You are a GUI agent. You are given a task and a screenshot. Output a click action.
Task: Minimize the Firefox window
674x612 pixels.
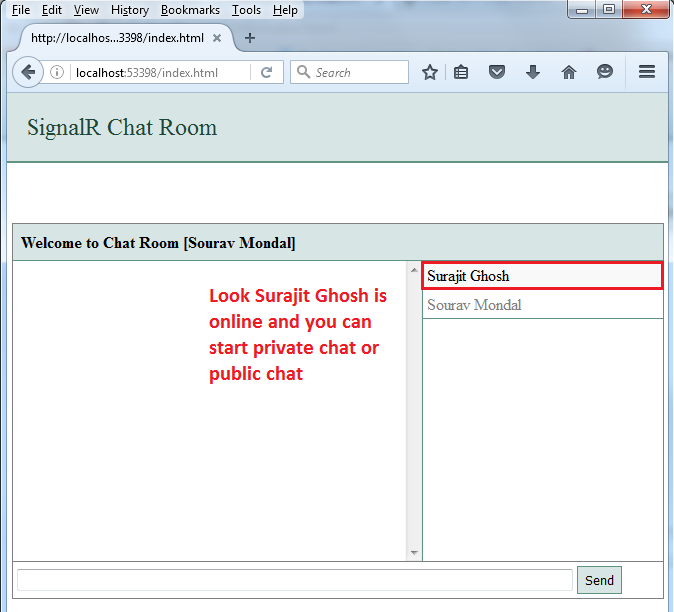pyautogui.click(x=582, y=9)
